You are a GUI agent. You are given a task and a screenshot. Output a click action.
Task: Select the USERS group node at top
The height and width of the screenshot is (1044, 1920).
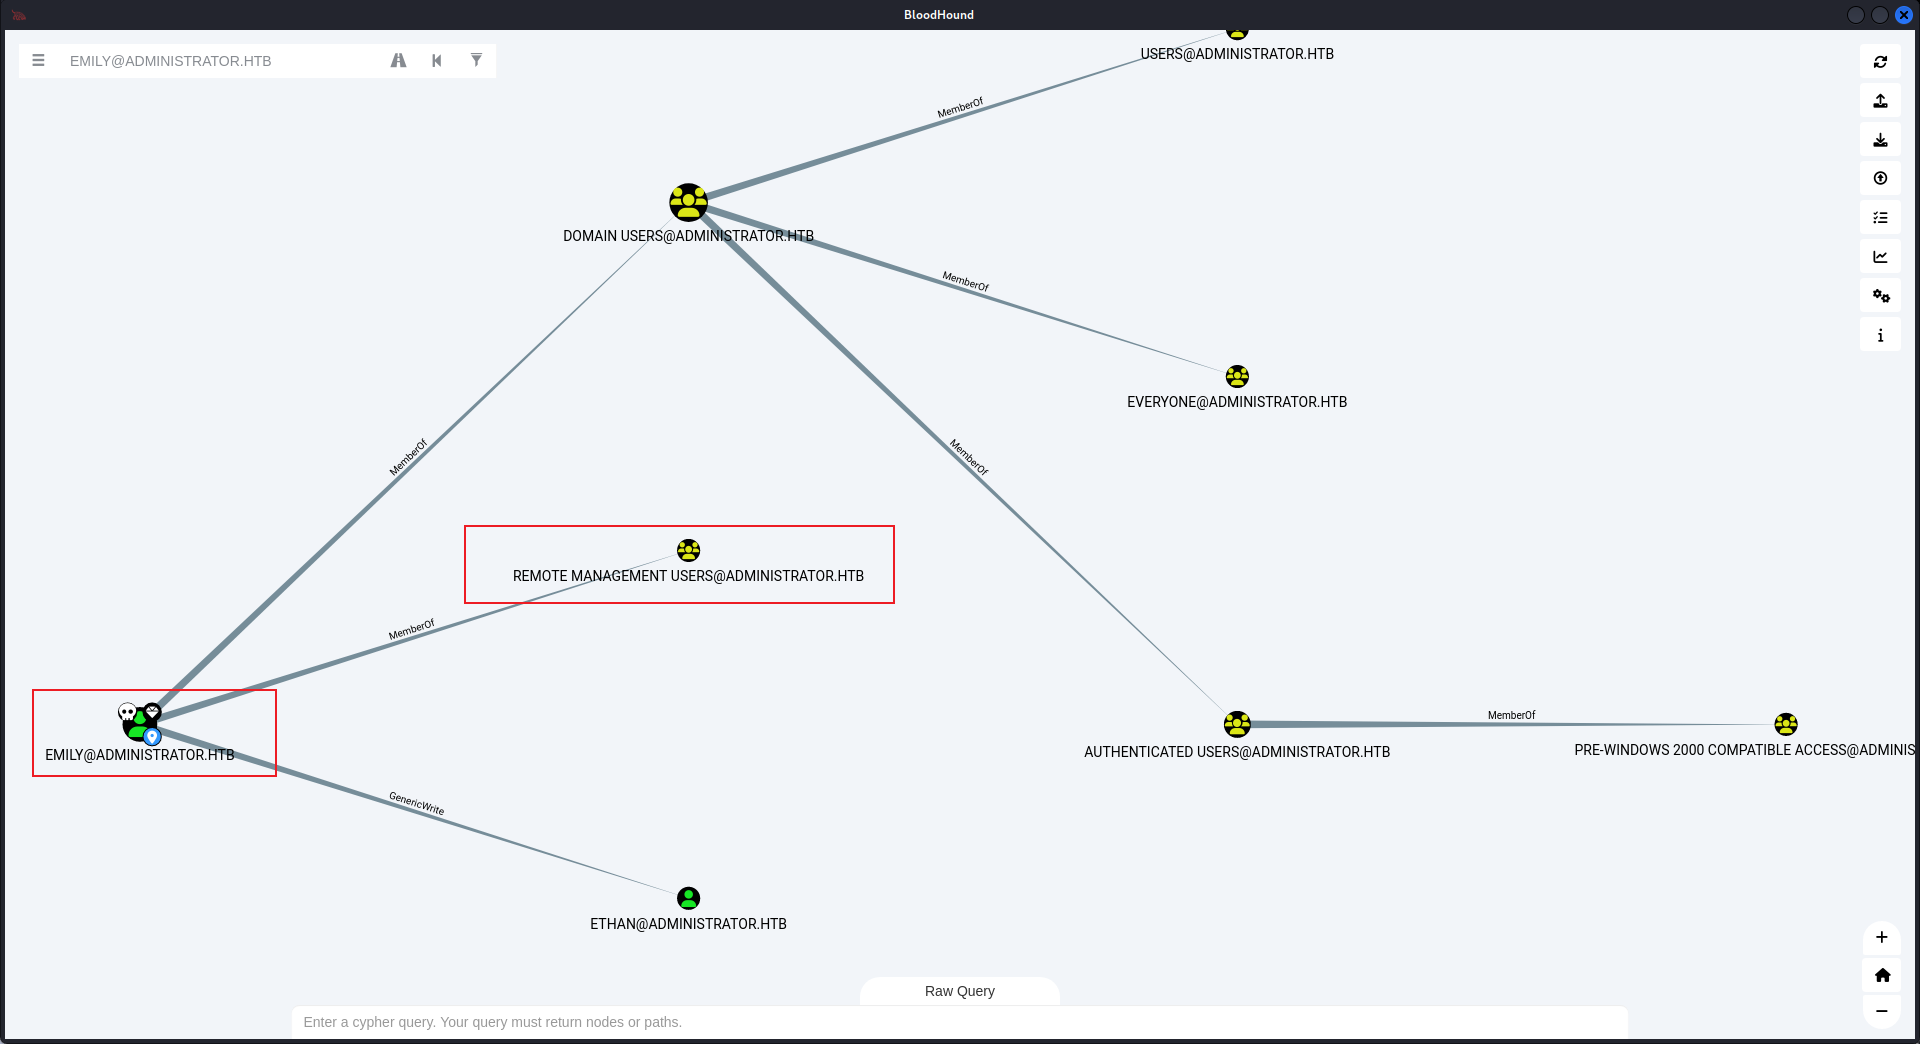1237,32
